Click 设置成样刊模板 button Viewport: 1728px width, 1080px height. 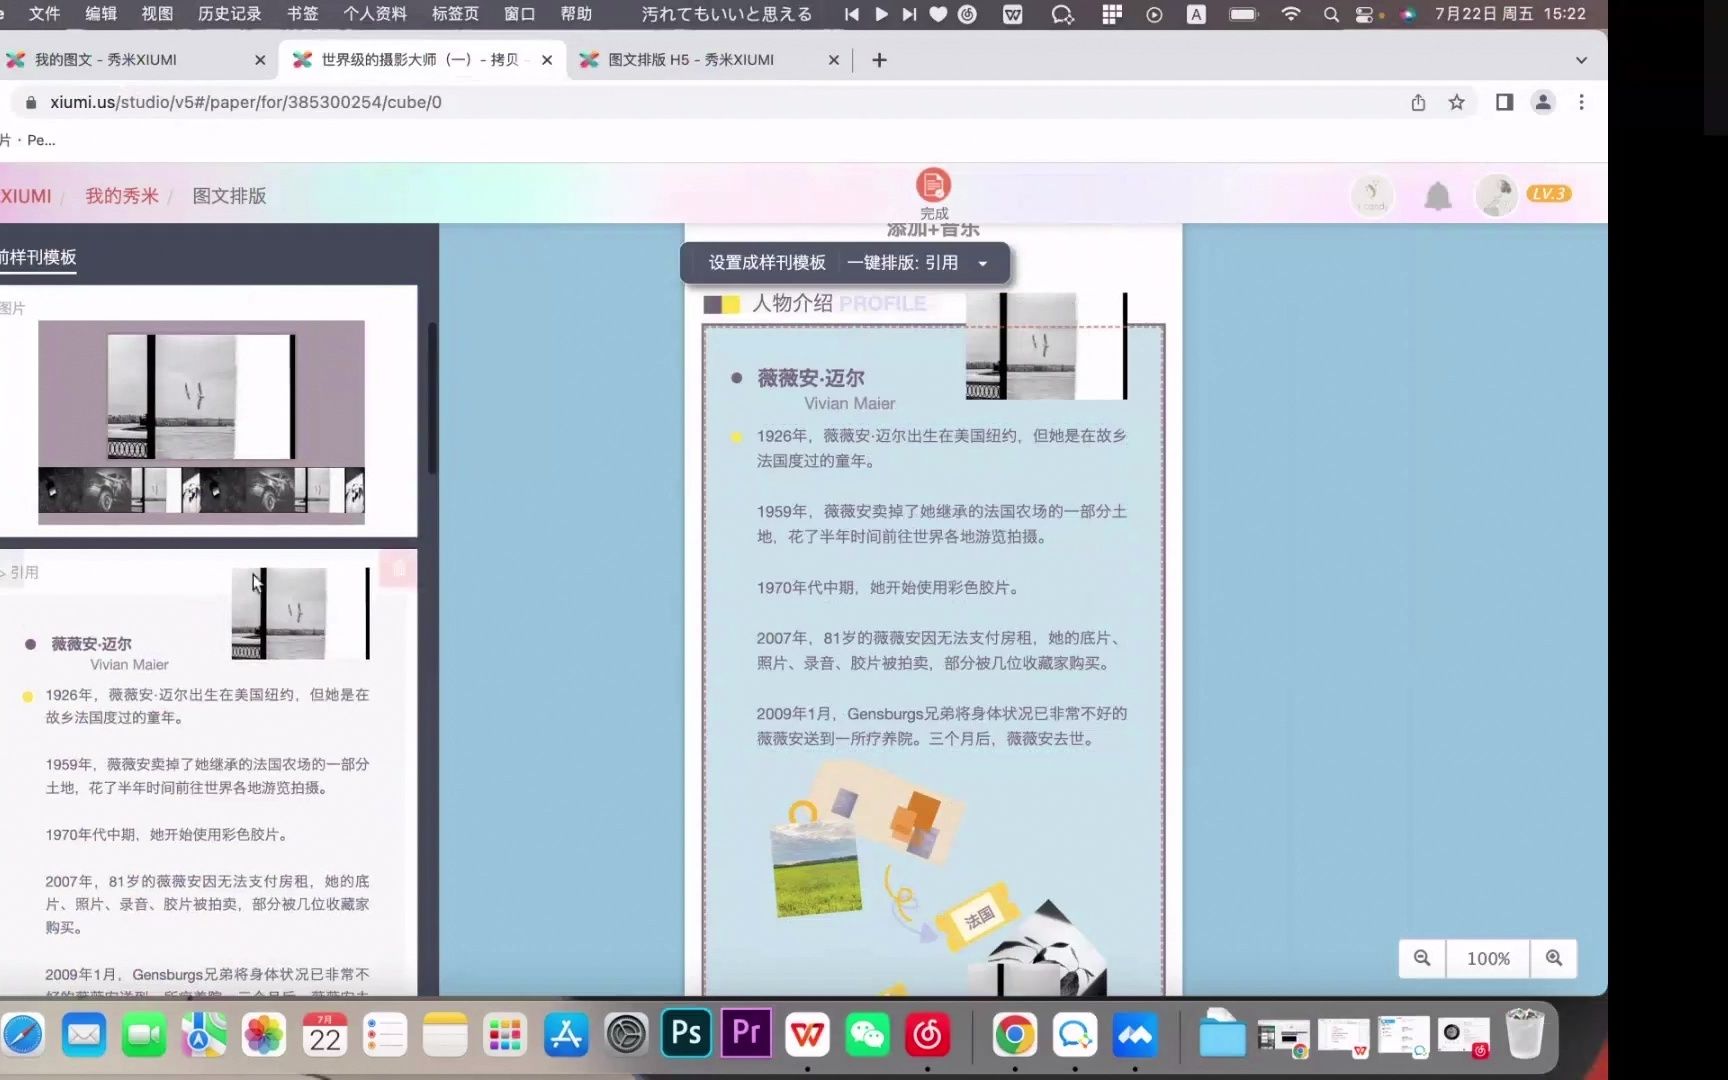[x=767, y=263]
